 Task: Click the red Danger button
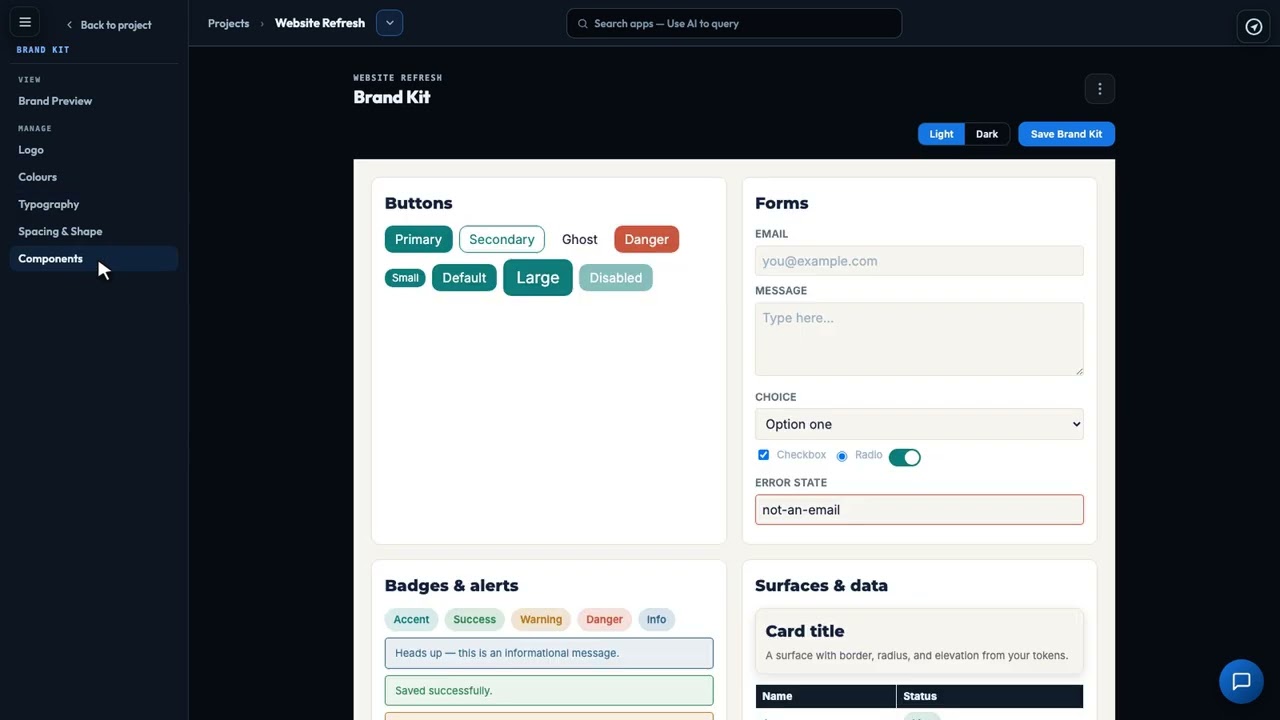[x=646, y=239]
